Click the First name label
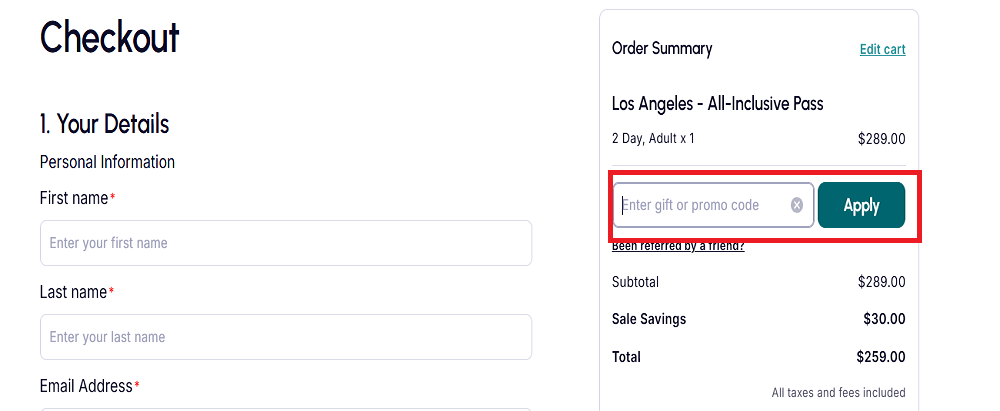1000x411 pixels. 74,198
